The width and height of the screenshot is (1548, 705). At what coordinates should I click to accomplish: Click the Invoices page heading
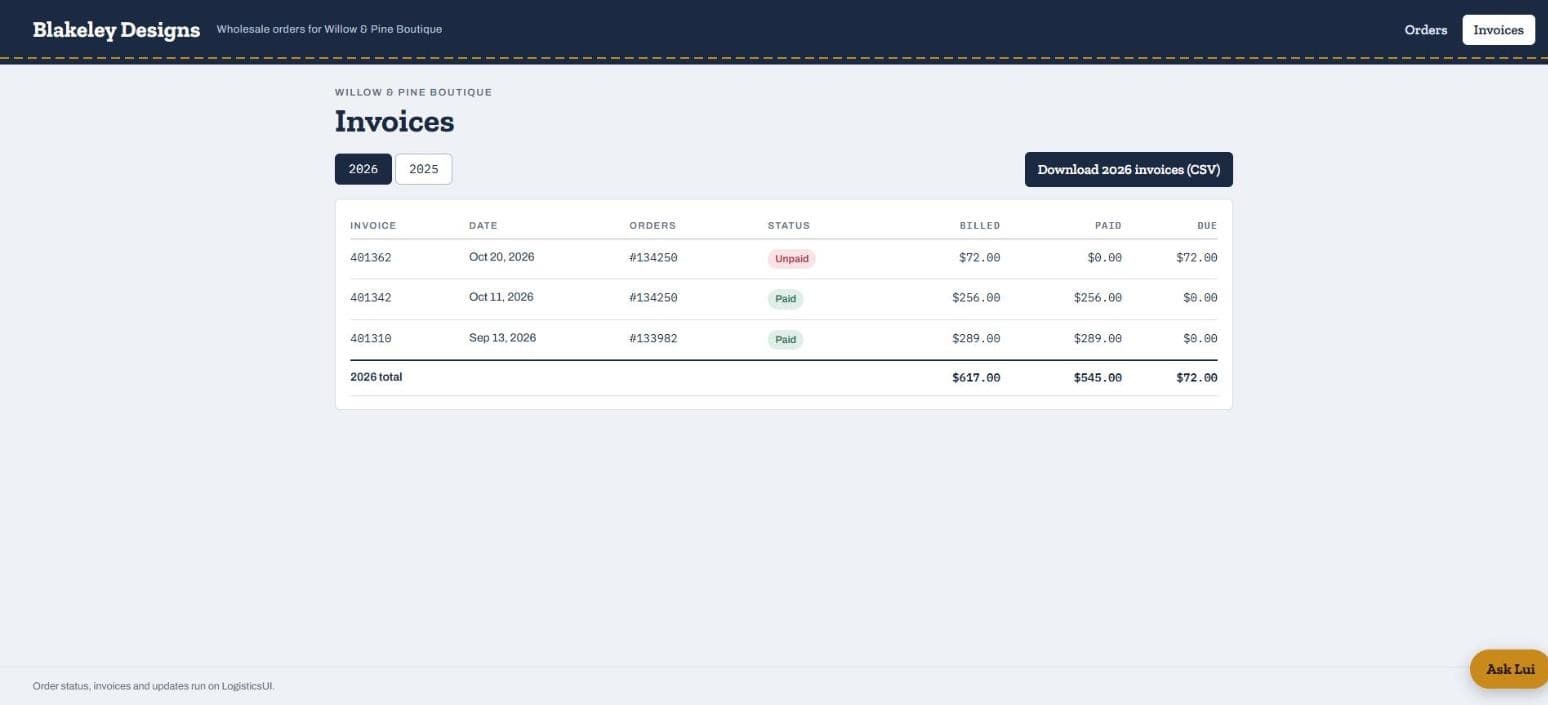[394, 122]
